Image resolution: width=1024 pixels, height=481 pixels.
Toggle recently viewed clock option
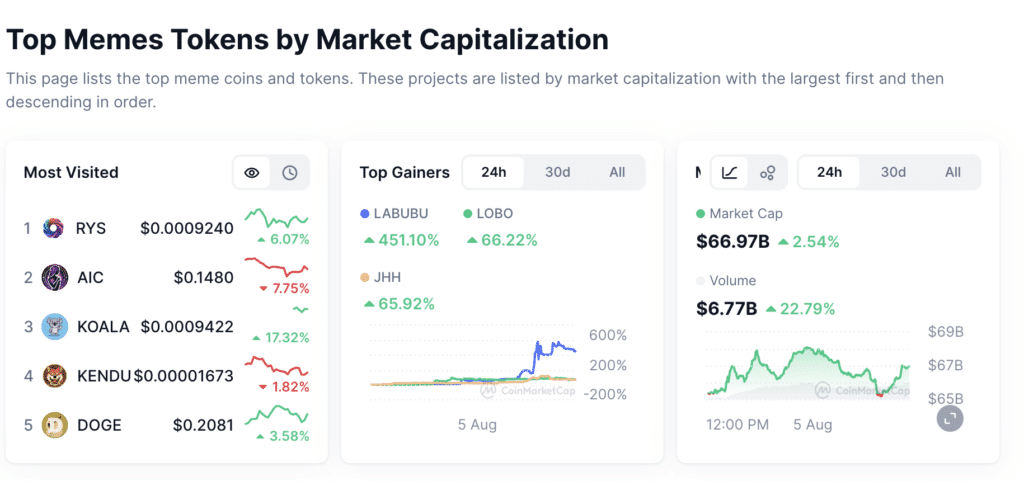tap(290, 172)
